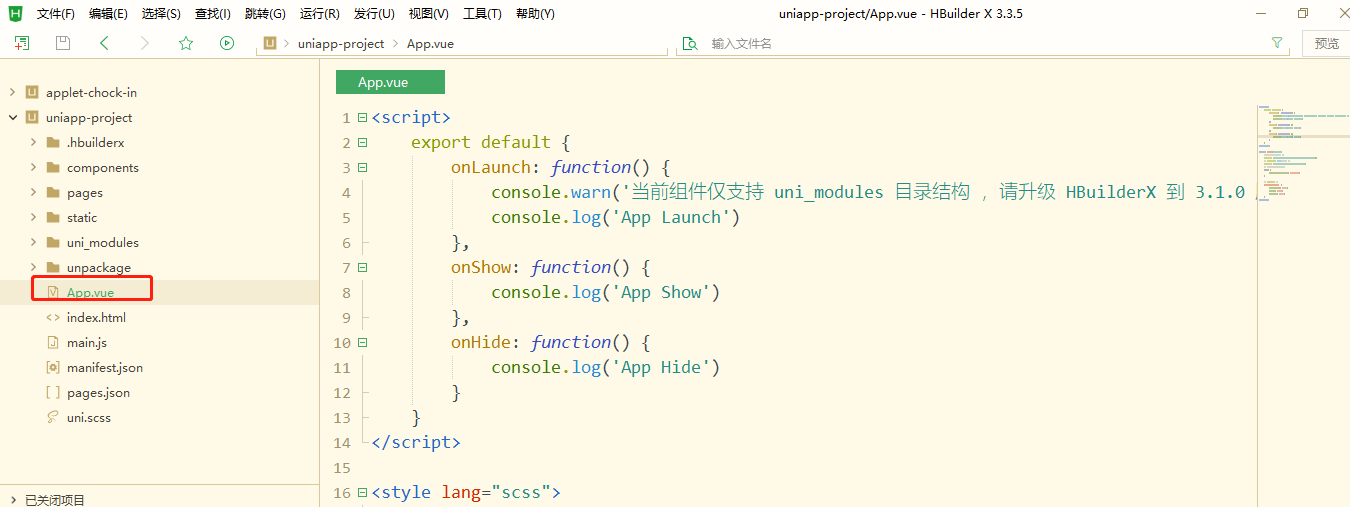Screen dimensions: 1350x507
Task: Fold the script tag on line 1
Action: [362, 118]
